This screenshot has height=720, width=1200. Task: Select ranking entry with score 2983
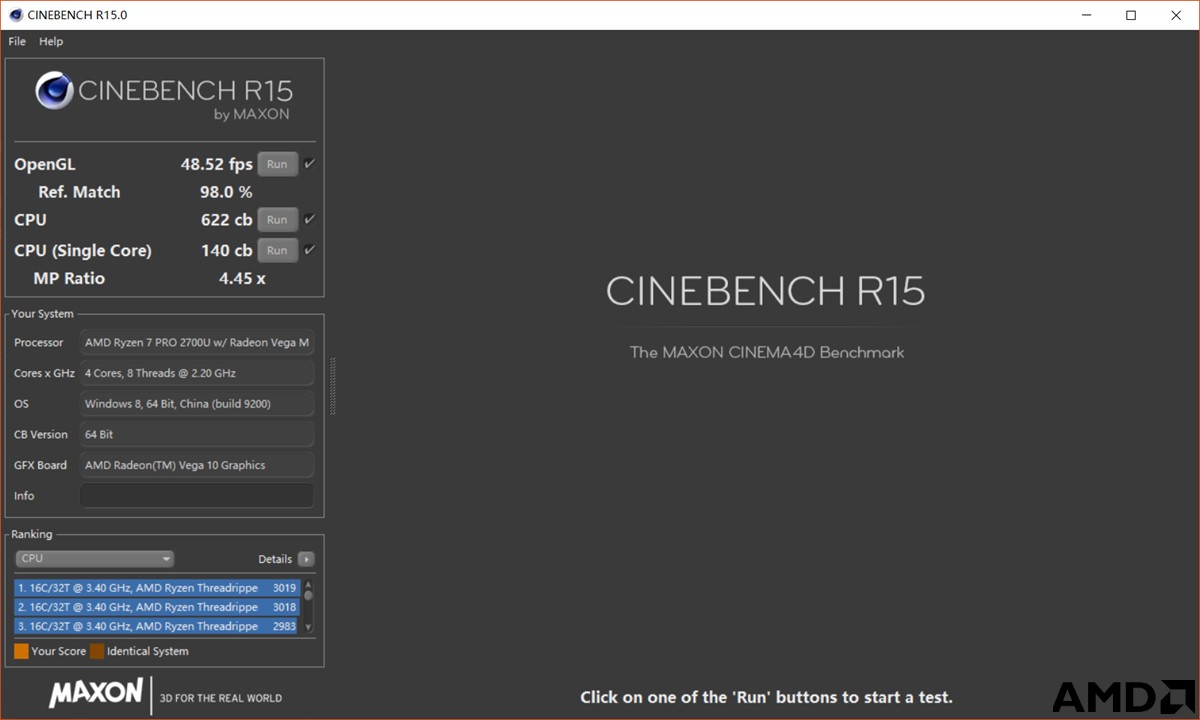(x=157, y=626)
